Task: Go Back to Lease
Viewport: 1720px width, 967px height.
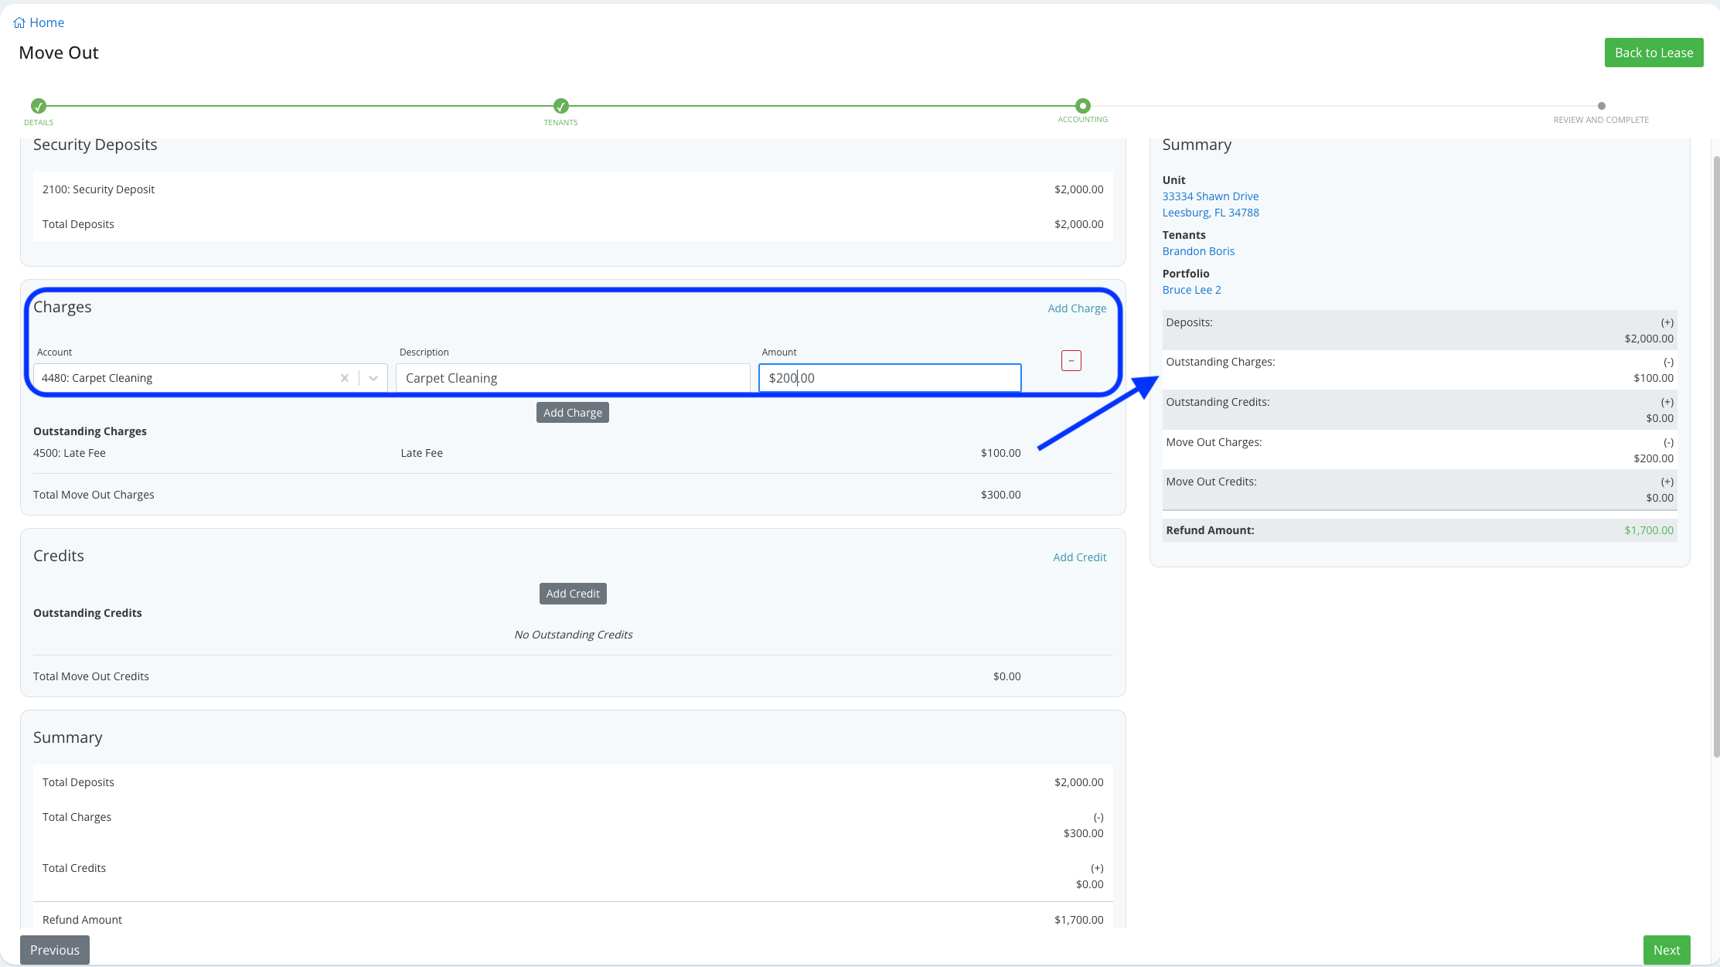Action: coord(1653,53)
